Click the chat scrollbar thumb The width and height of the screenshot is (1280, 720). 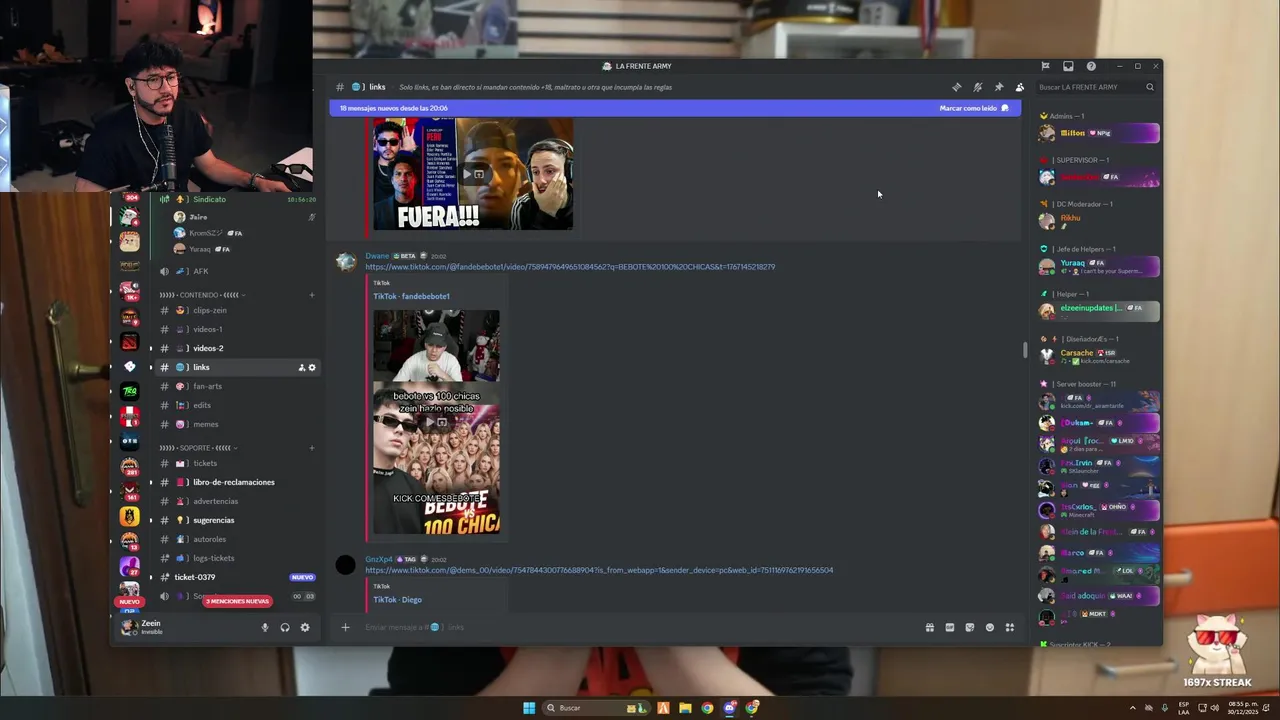[1024, 350]
